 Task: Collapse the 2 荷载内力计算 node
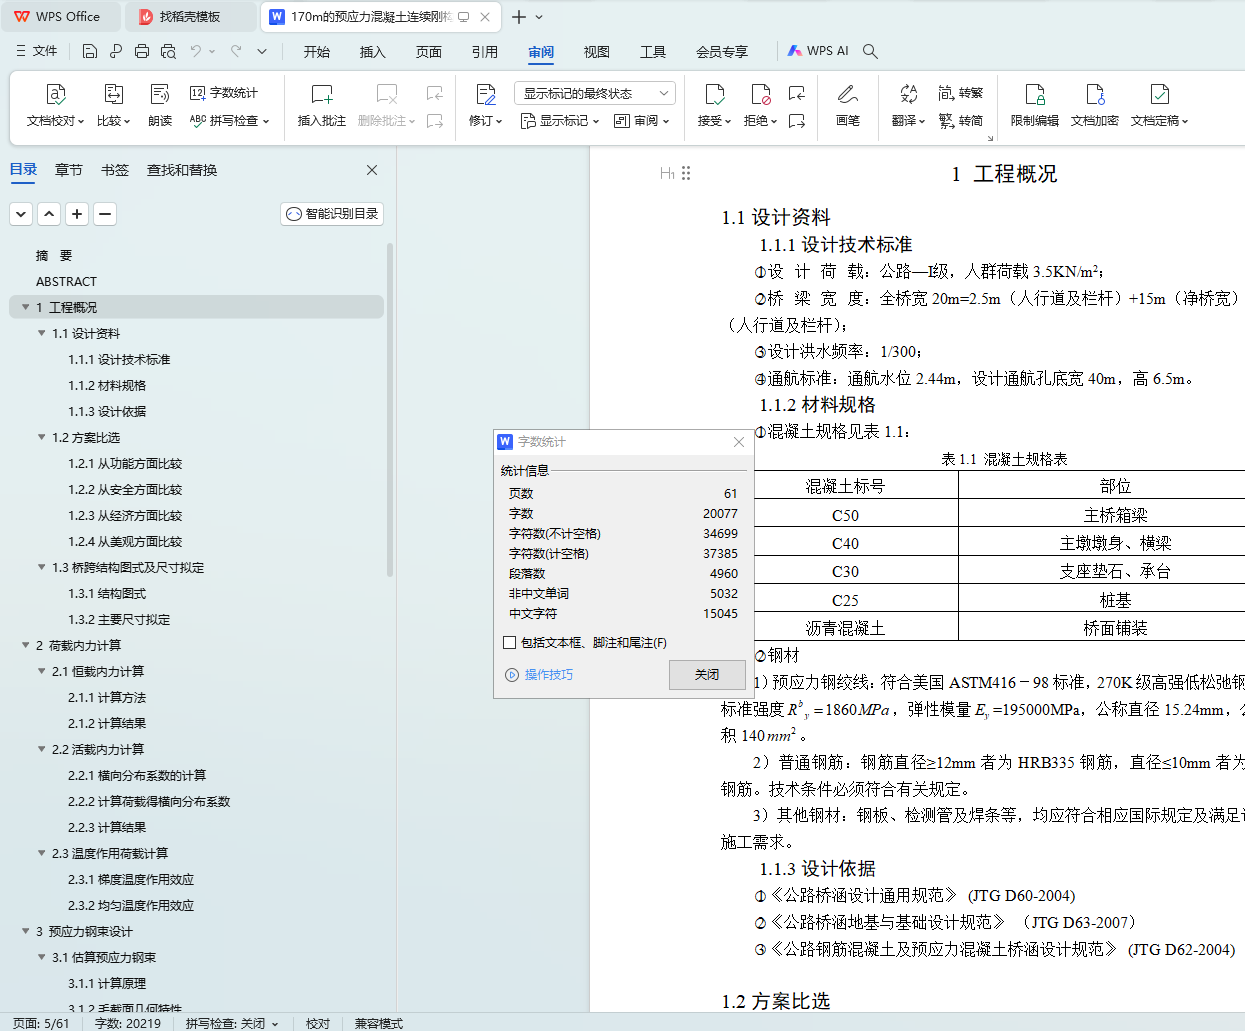26,645
